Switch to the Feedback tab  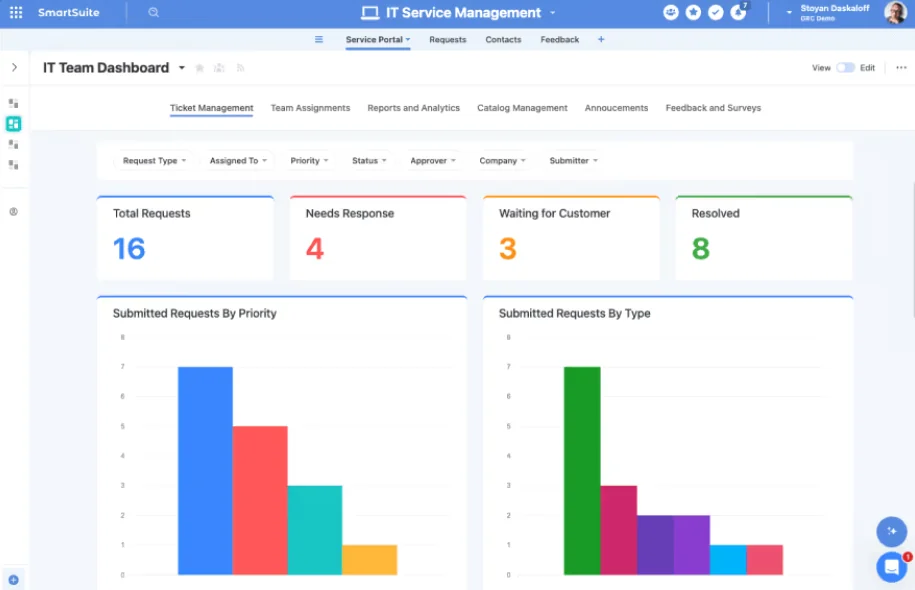pos(560,40)
